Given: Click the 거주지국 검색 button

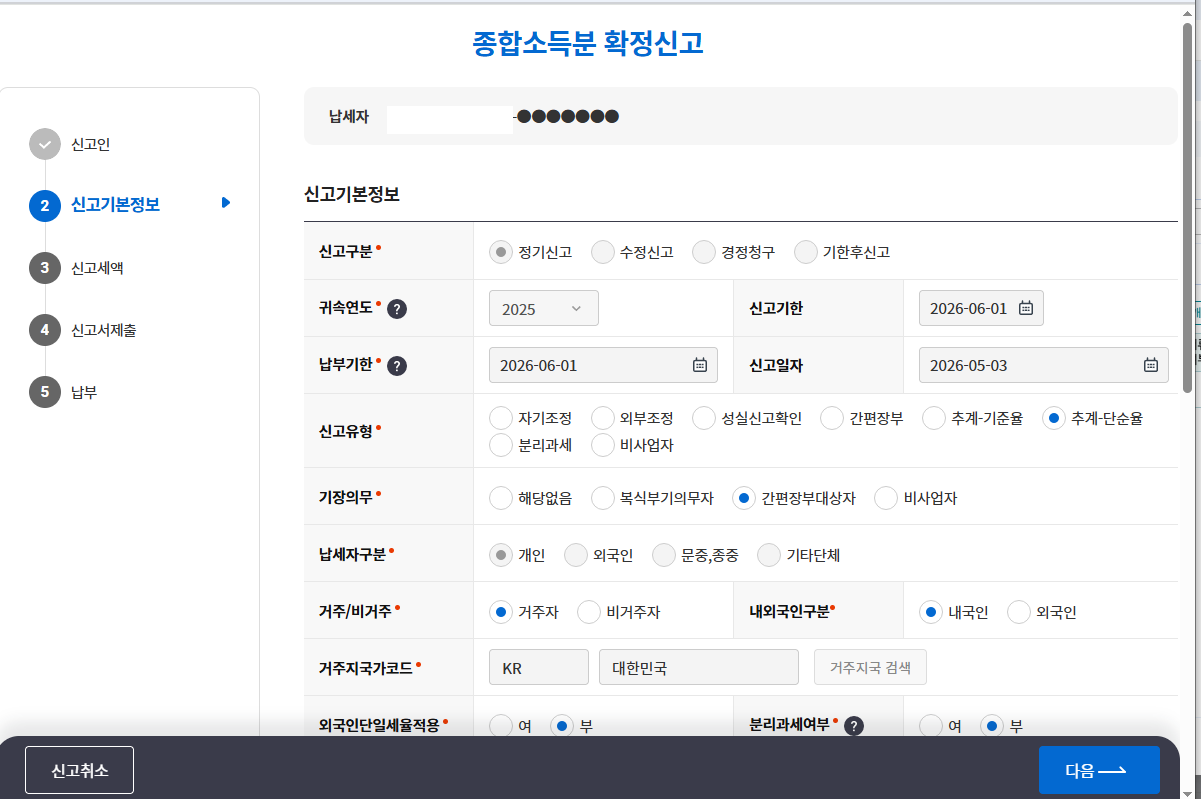Looking at the screenshot, I should click(x=870, y=668).
